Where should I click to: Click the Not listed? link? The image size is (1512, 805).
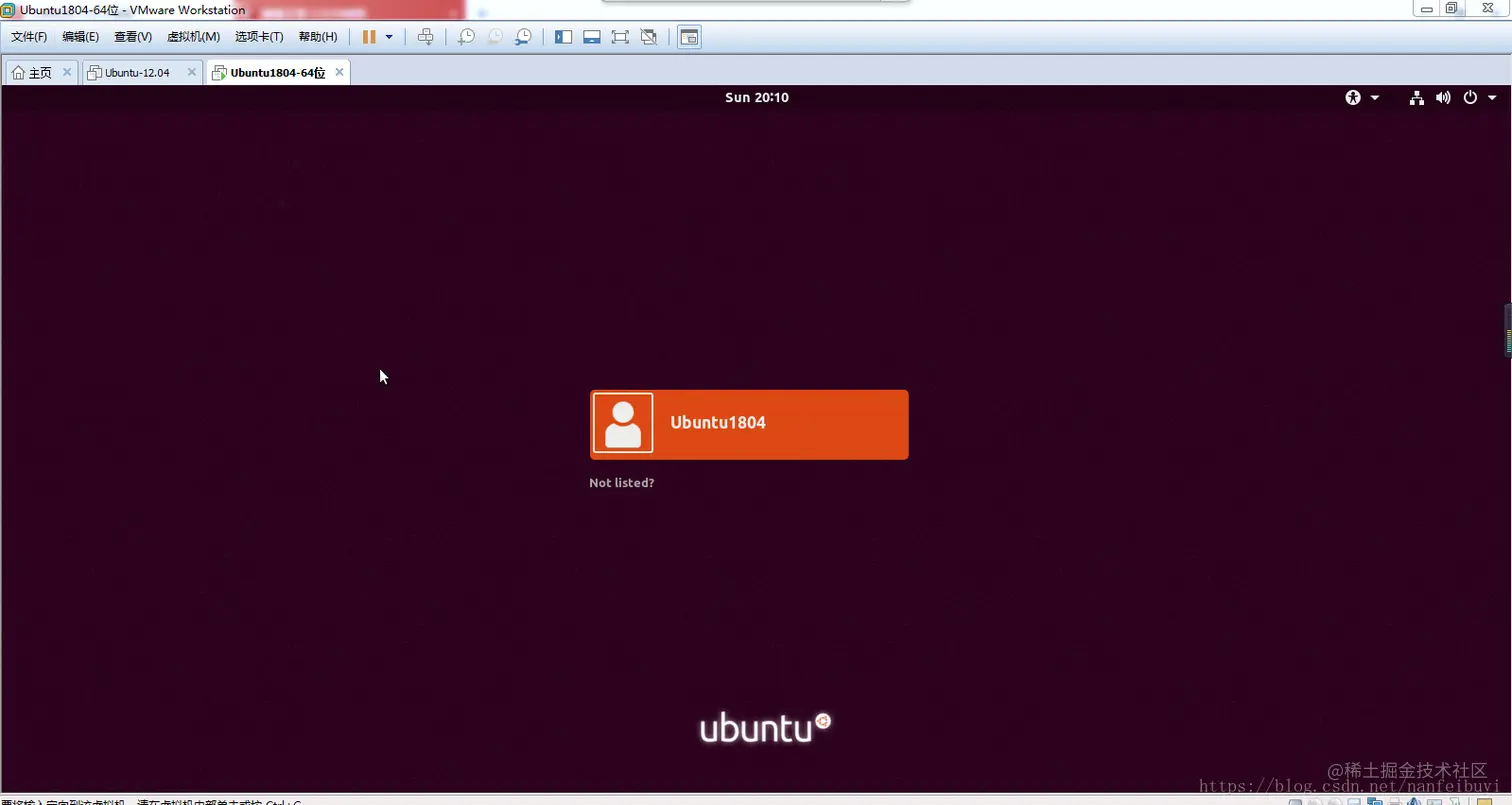(x=622, y=483)
